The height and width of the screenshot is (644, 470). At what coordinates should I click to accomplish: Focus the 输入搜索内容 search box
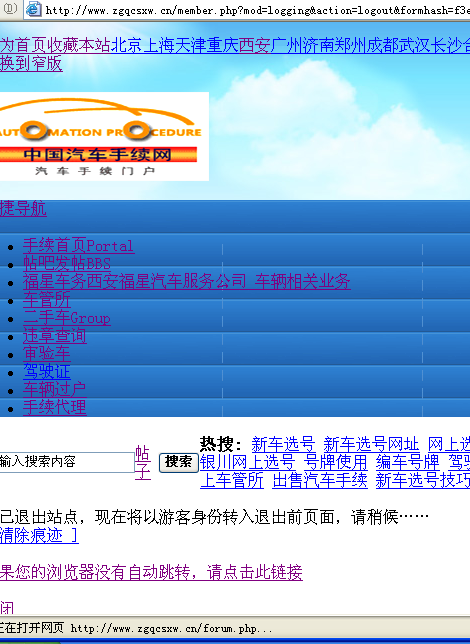pos(67,462)
